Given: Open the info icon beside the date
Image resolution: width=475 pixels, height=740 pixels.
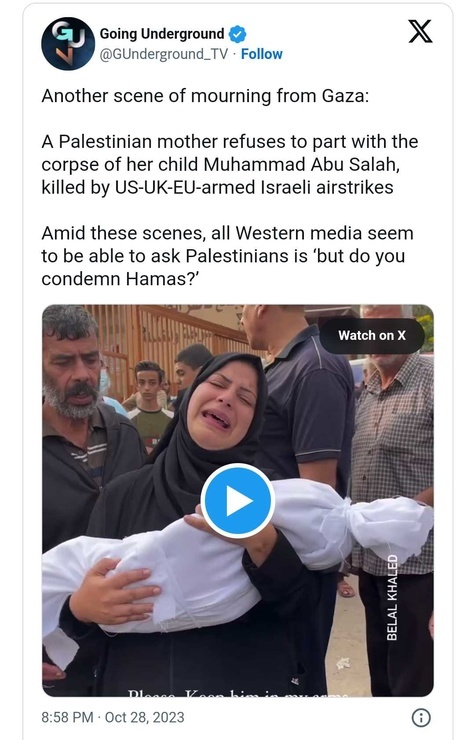Looking at the screenshot, I should [421, 718].
